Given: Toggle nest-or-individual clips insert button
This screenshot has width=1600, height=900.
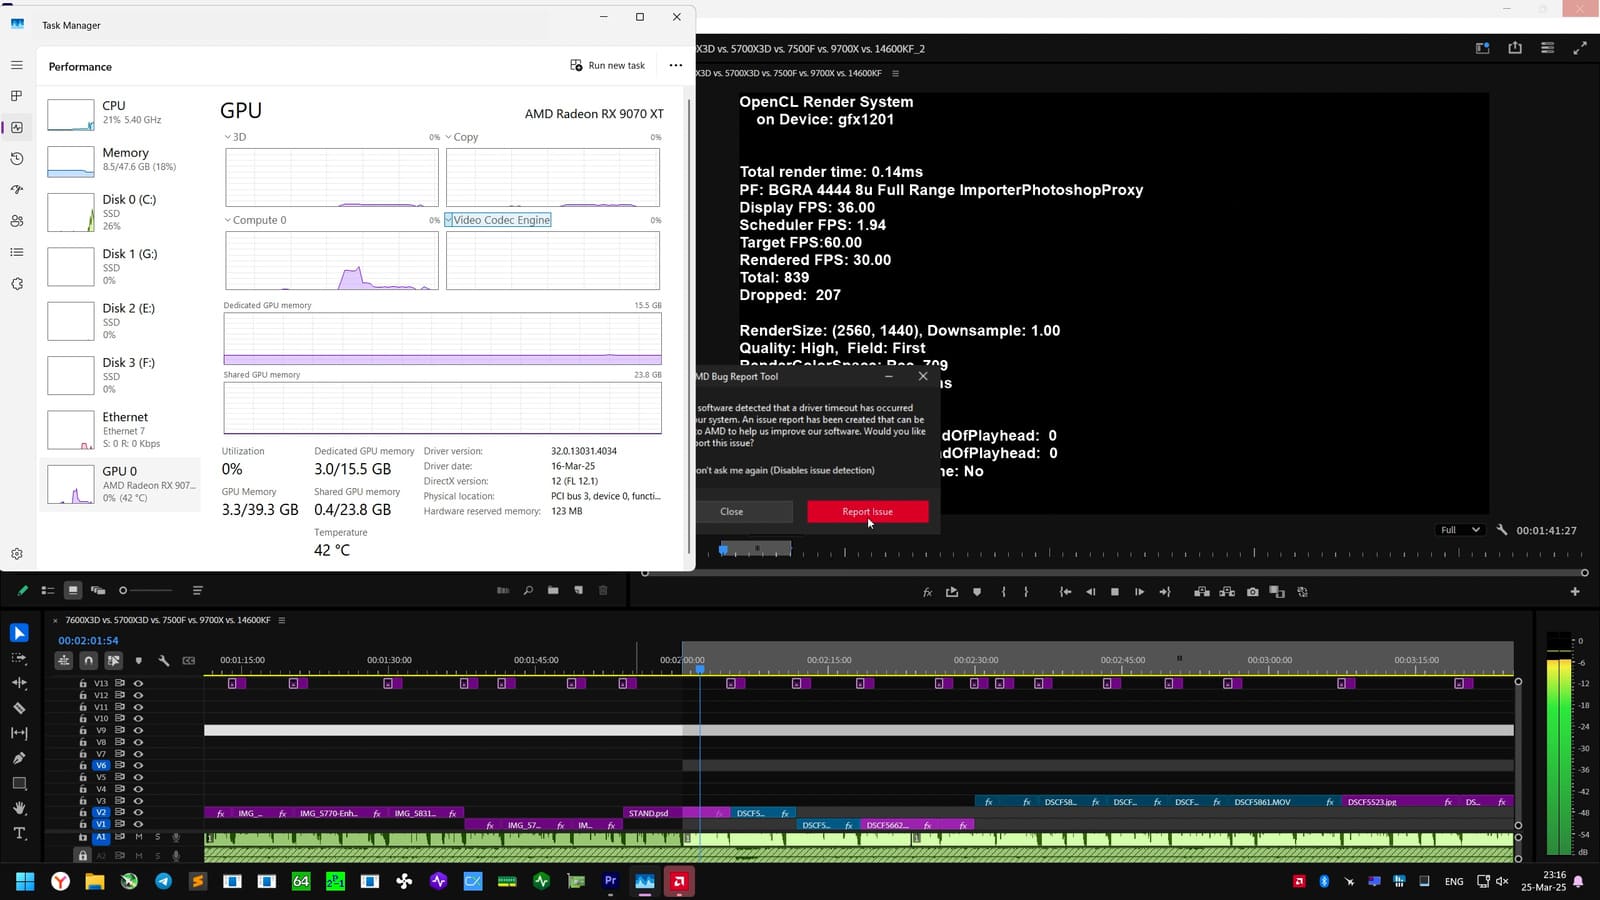Looking at the screenshot, I should click(x=64, y=660).
